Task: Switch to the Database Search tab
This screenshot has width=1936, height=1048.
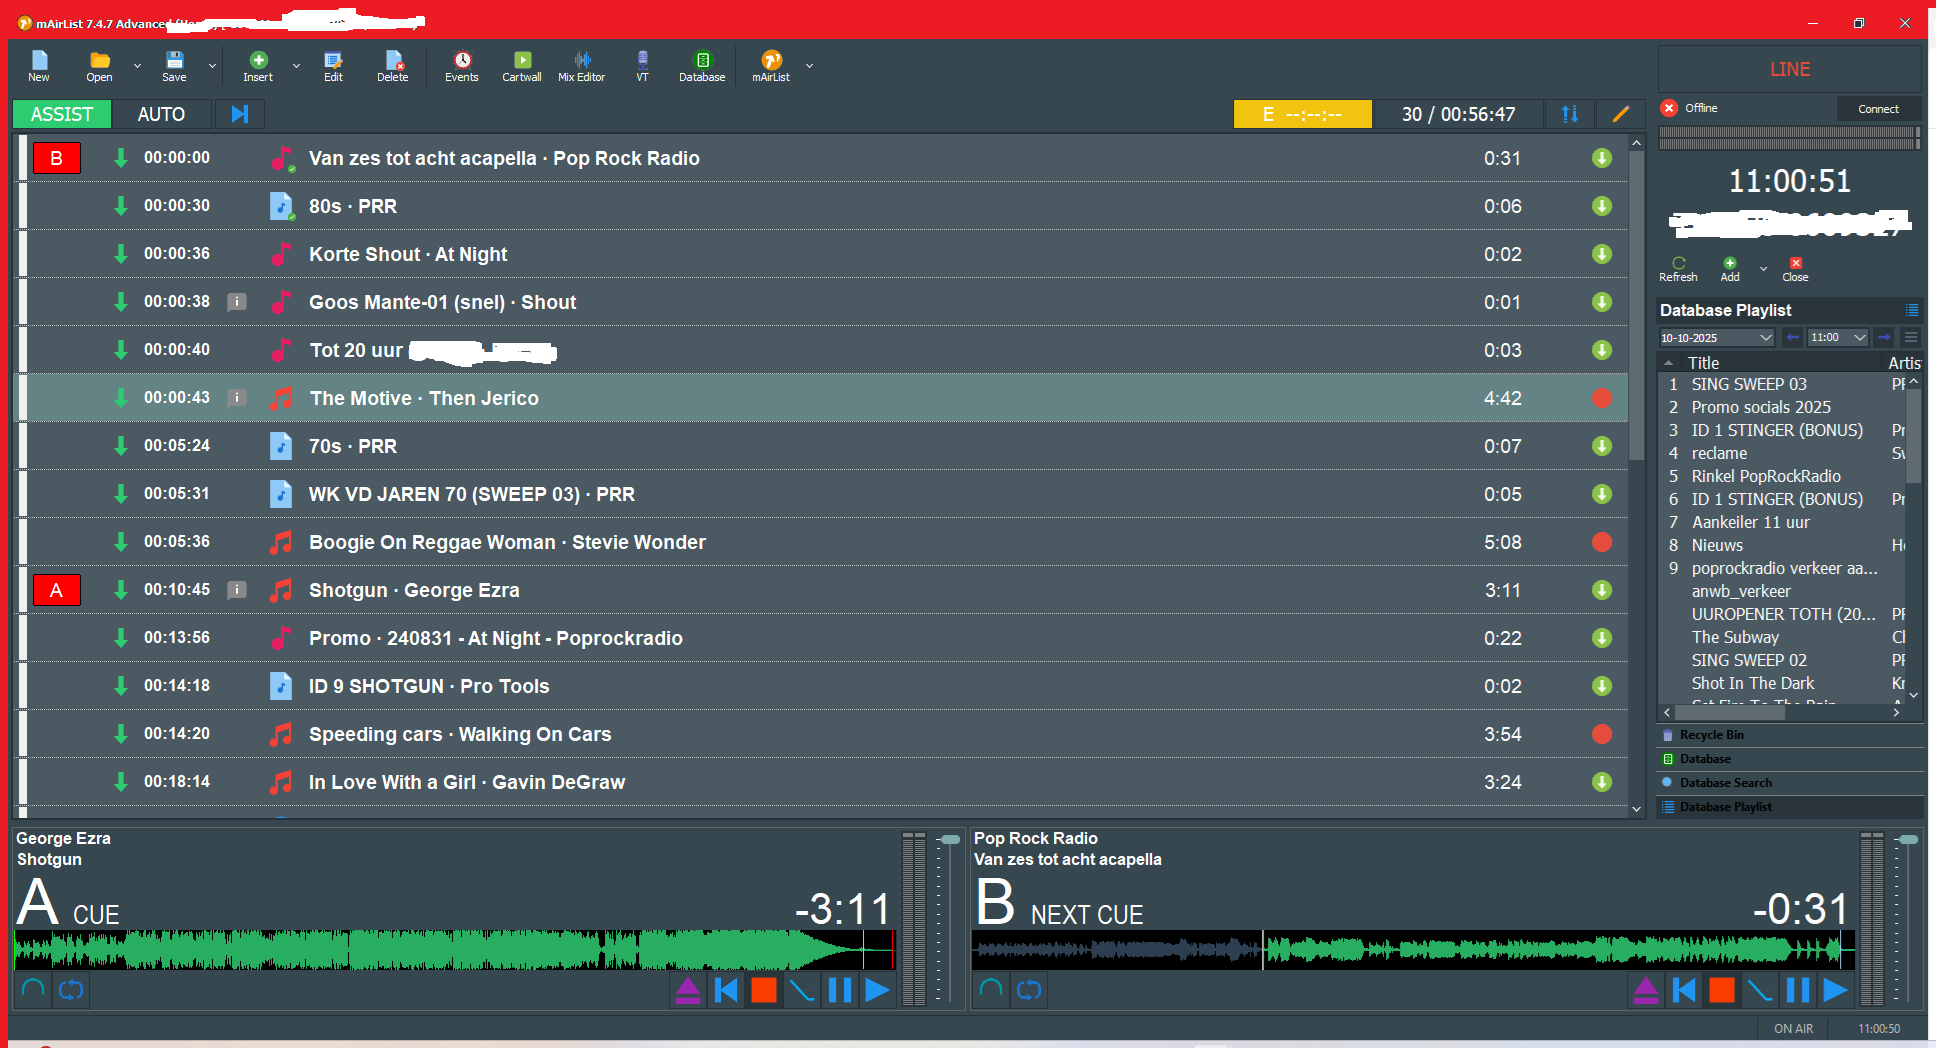Action: [x=1725, y=783]
